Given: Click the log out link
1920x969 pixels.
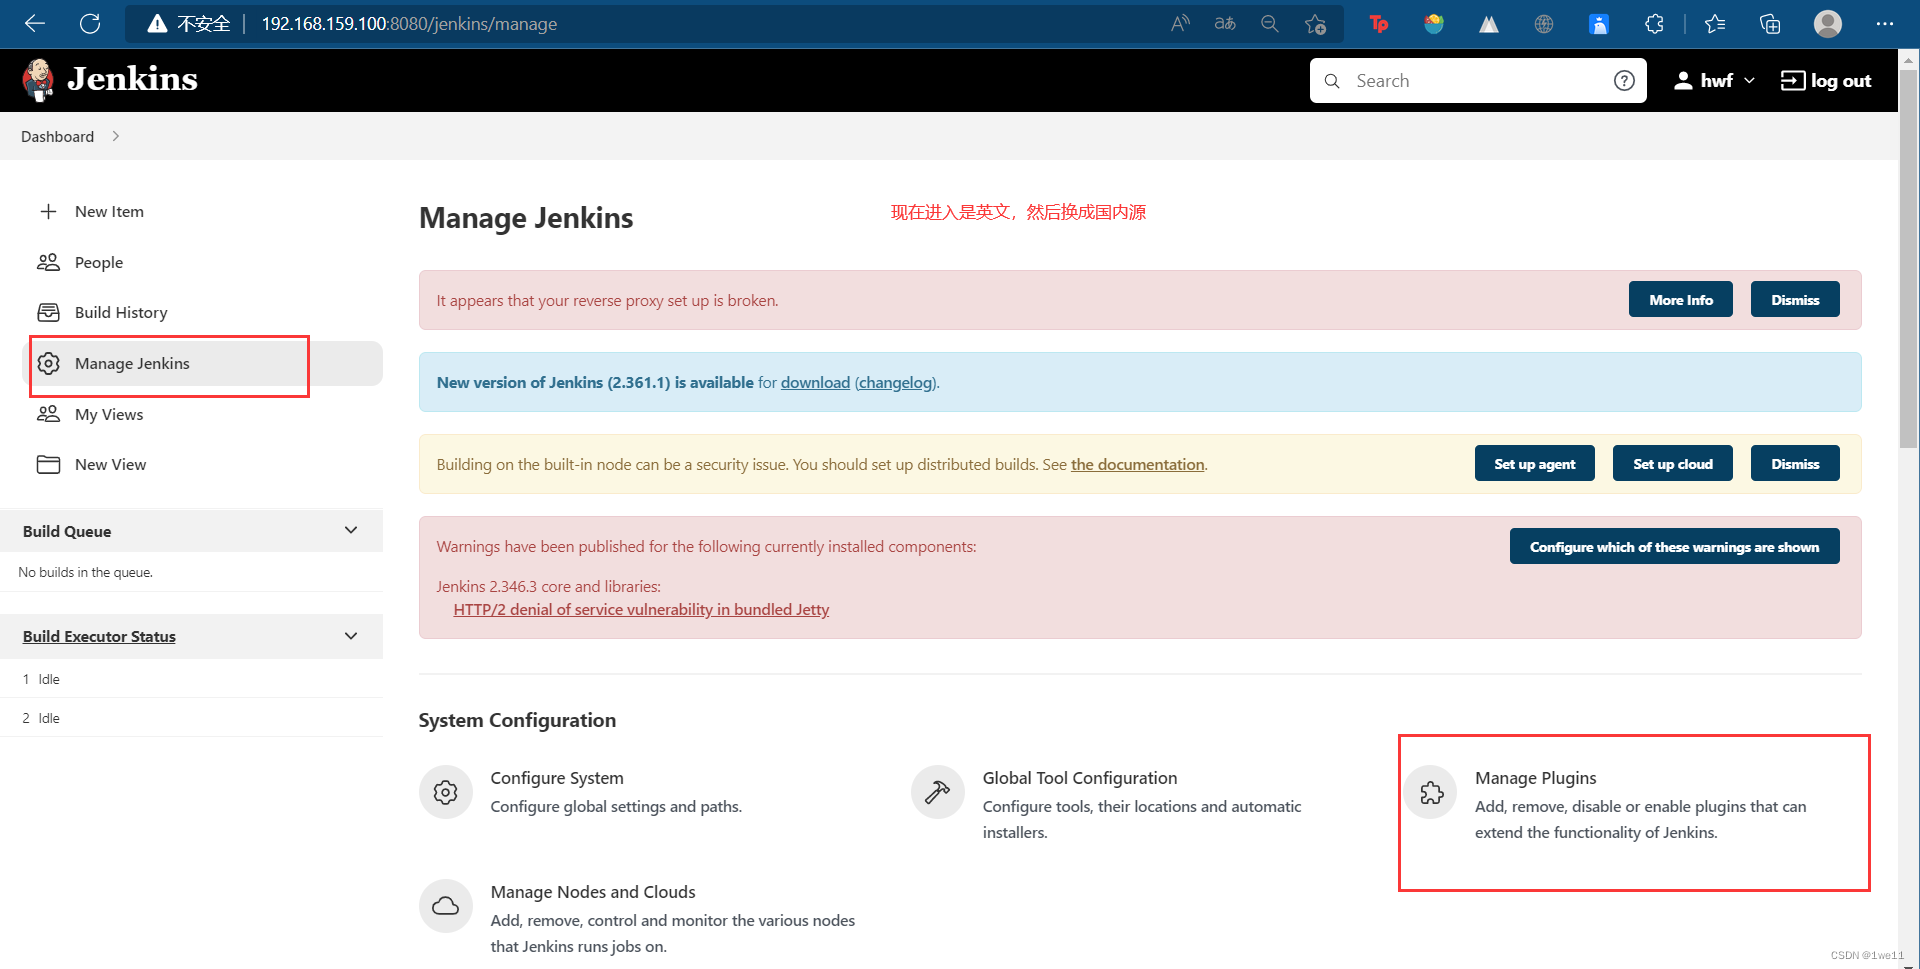Looking at the screenshot, I should tap(1825, 81).
